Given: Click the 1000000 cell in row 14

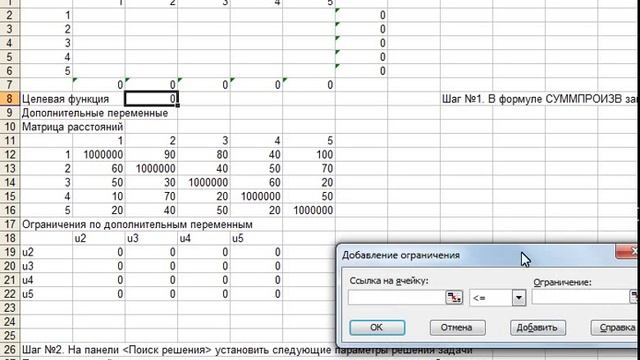Looking at the screenshot, I should [x=204, y=182].
